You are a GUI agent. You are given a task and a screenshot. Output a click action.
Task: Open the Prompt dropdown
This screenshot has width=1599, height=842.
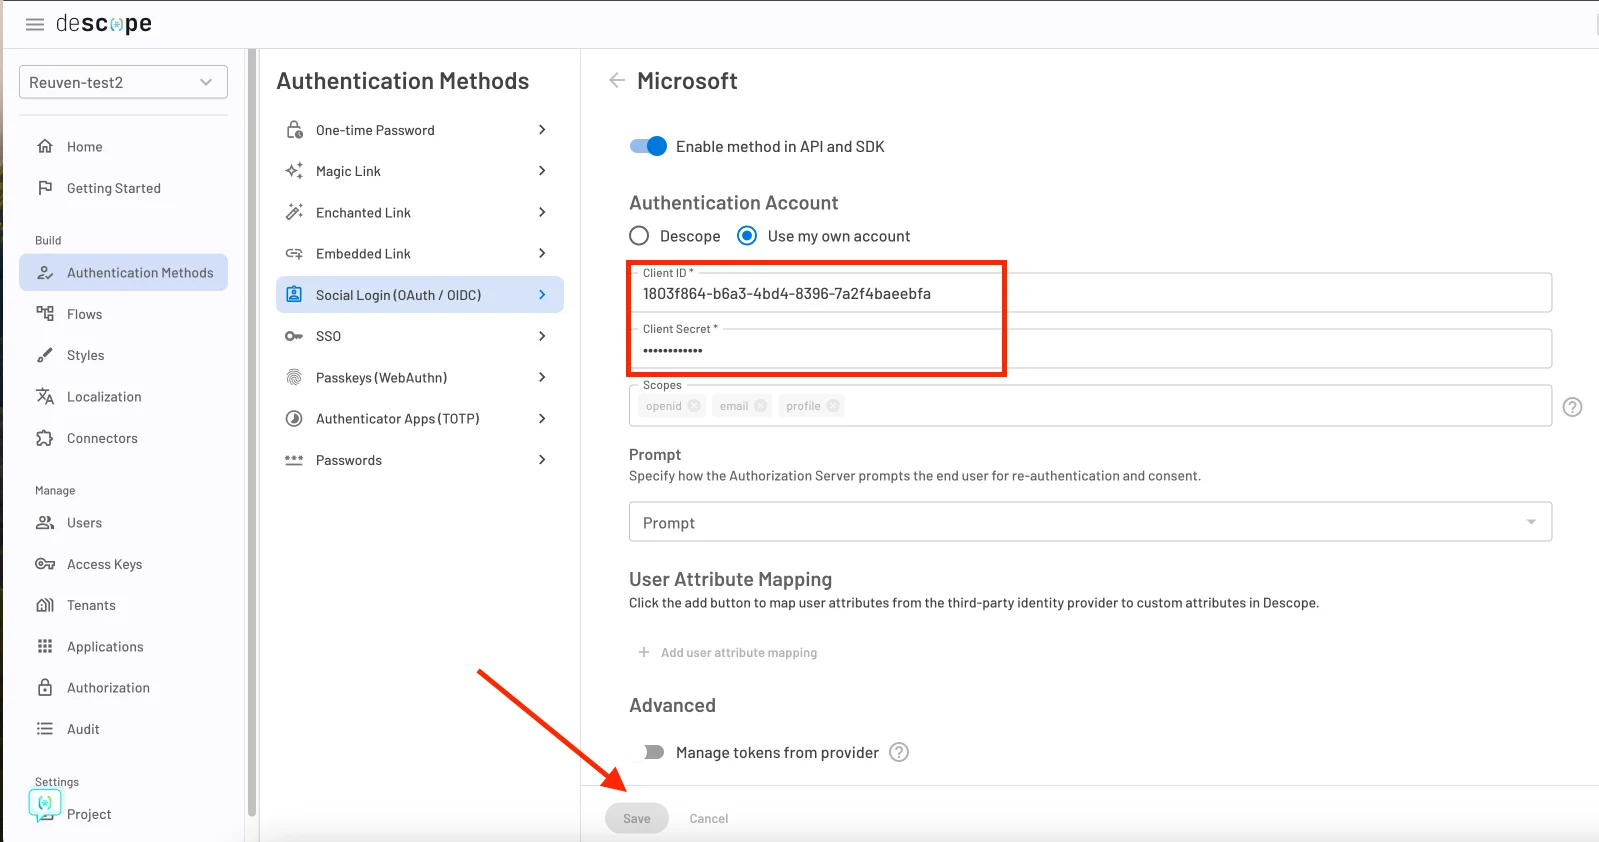pyautogui.click(x=1090, y=522)
